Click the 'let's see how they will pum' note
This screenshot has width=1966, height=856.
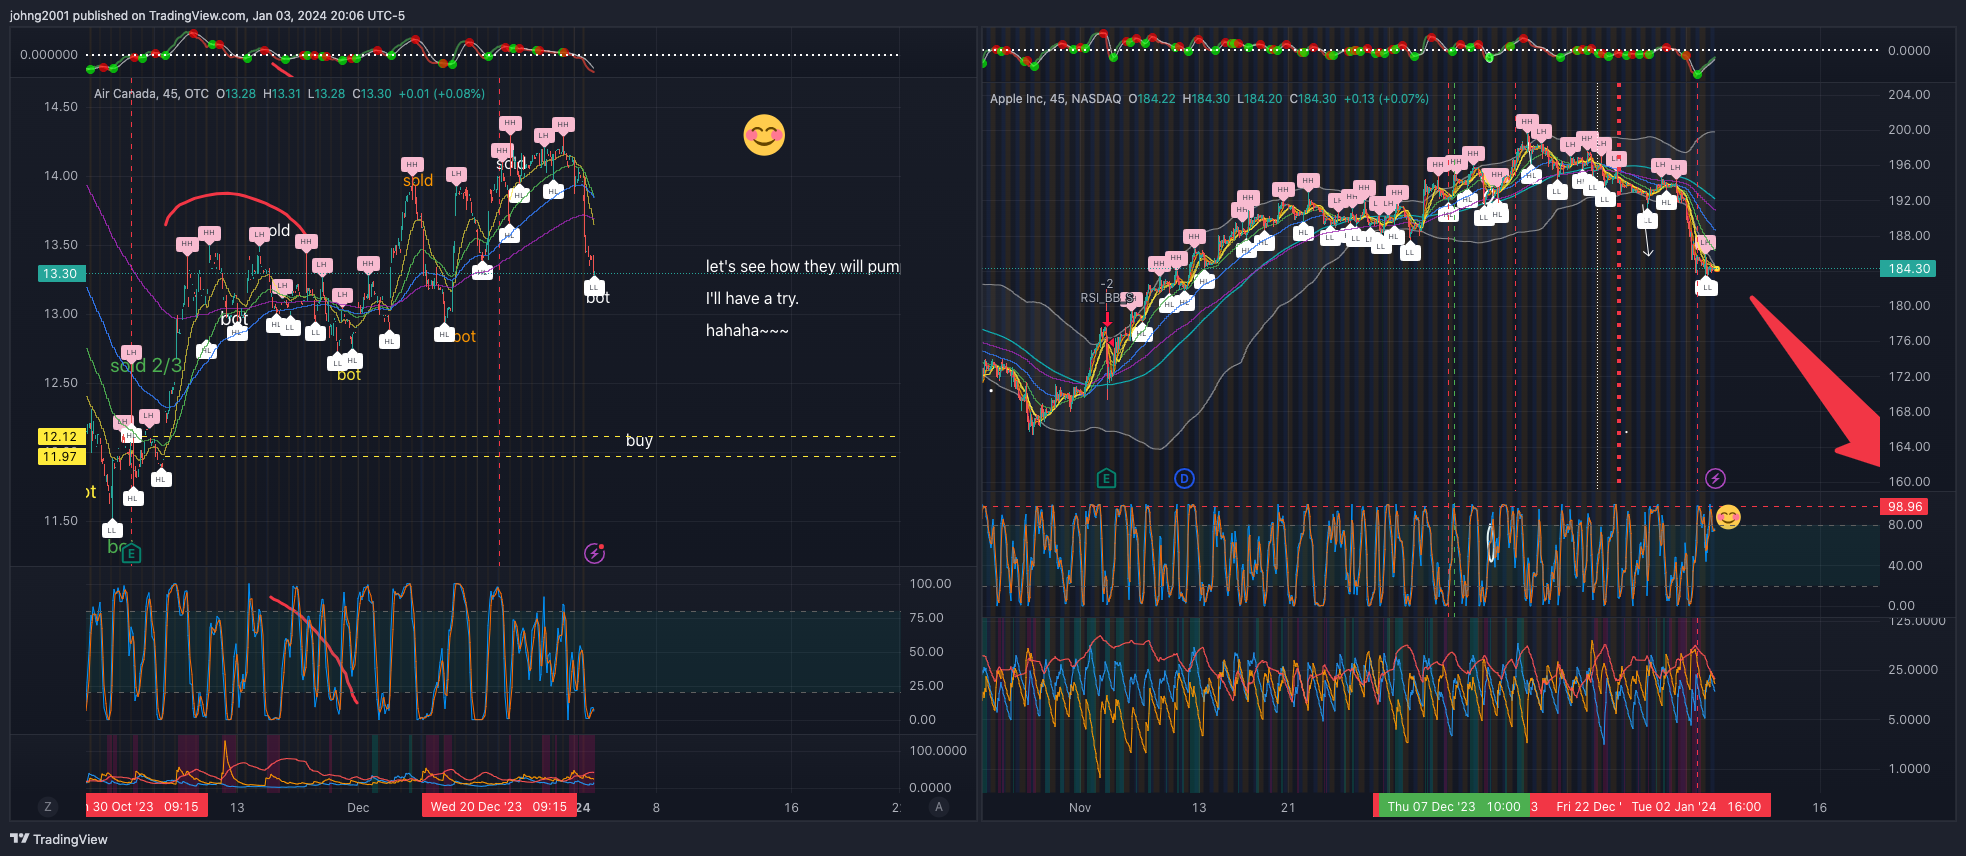[803, 267]
